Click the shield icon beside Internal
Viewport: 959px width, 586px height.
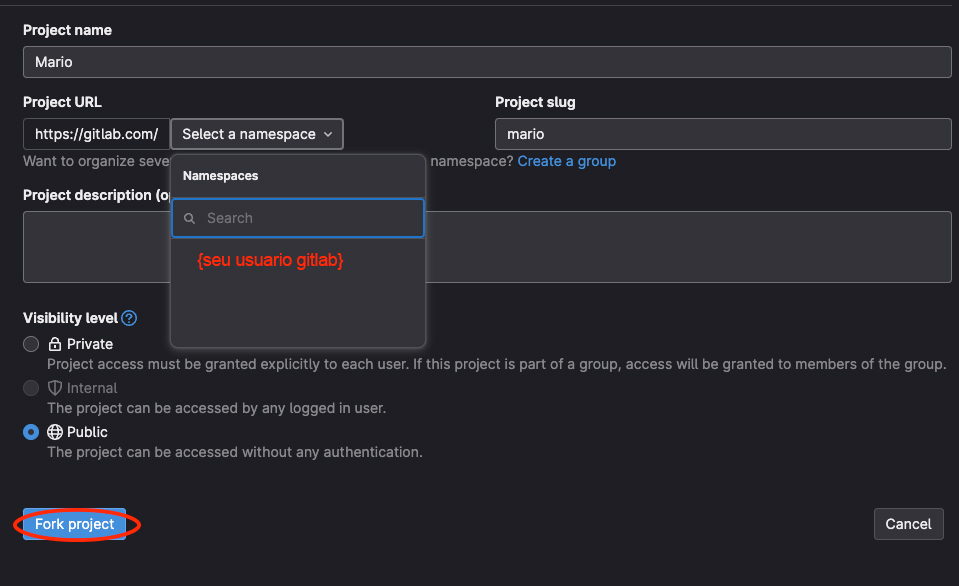tap(55, 388)
